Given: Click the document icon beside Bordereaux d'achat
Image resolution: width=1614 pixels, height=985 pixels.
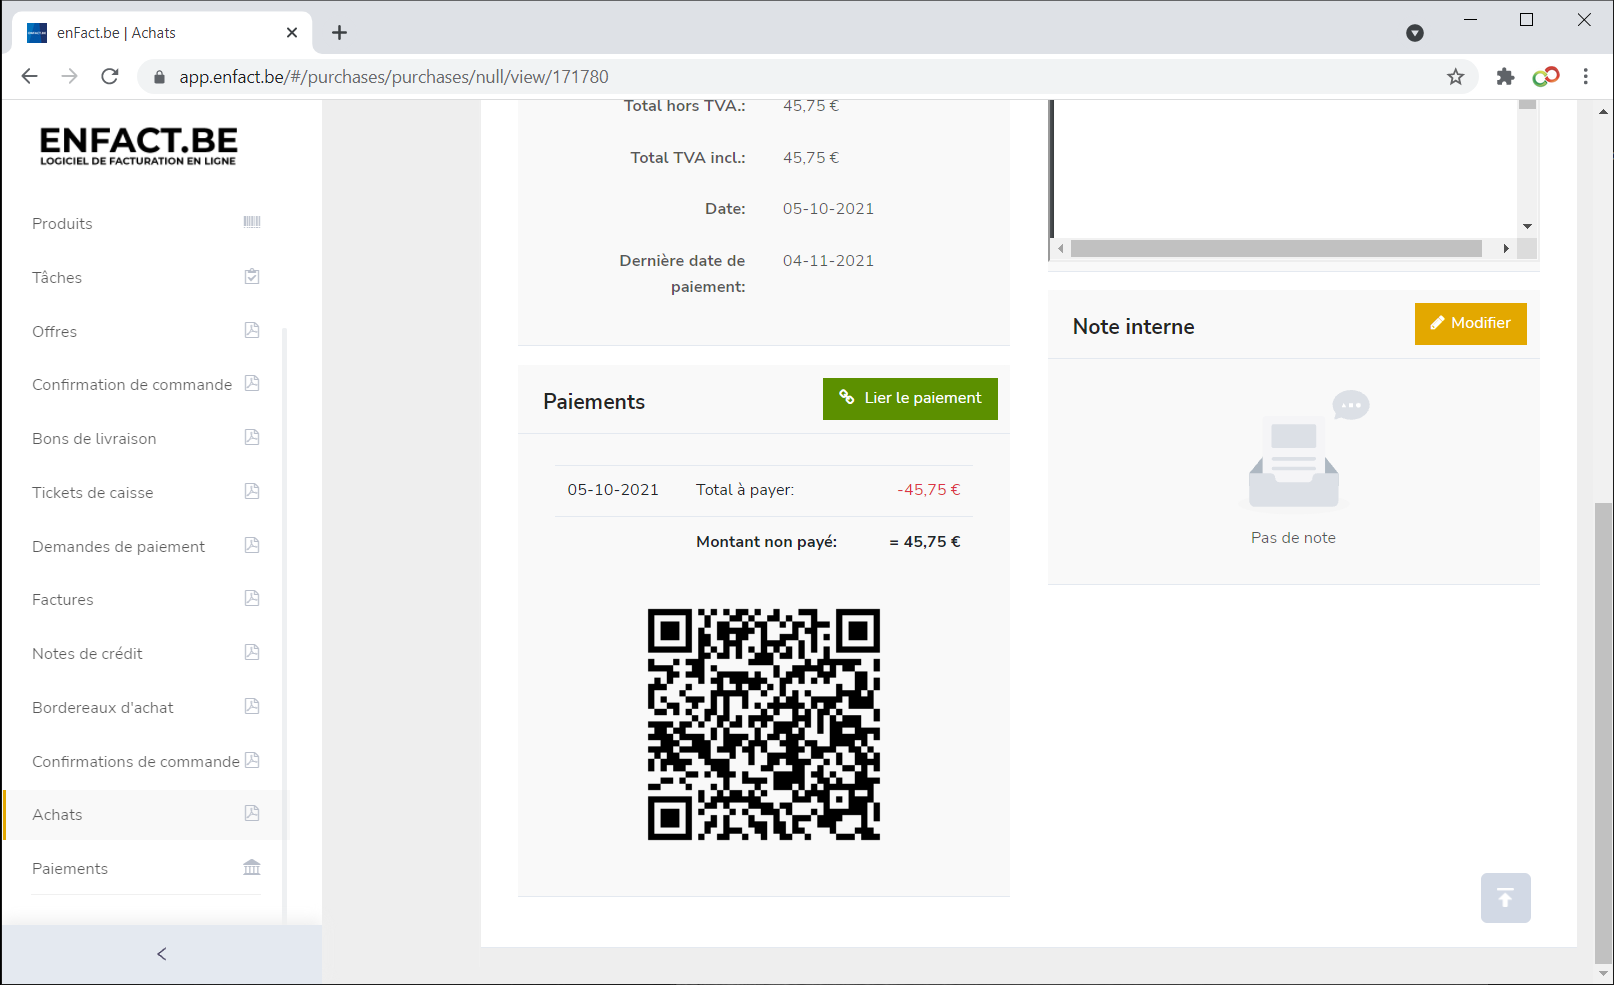Looking at the screenshot, I should pyautogui.click(x=252, y=706).
